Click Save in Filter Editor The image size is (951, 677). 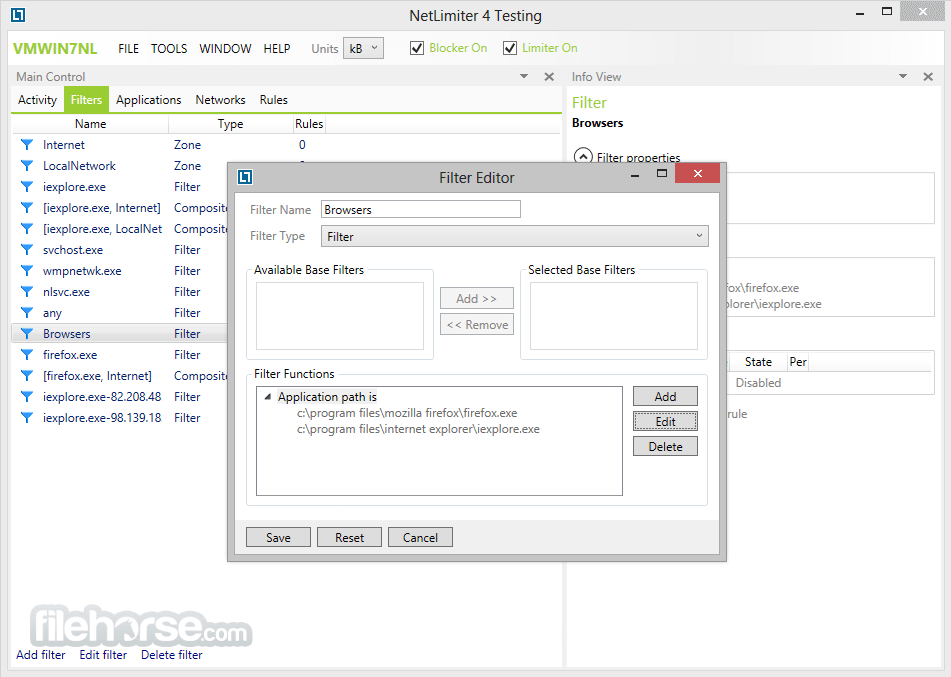tap(278, 537)
